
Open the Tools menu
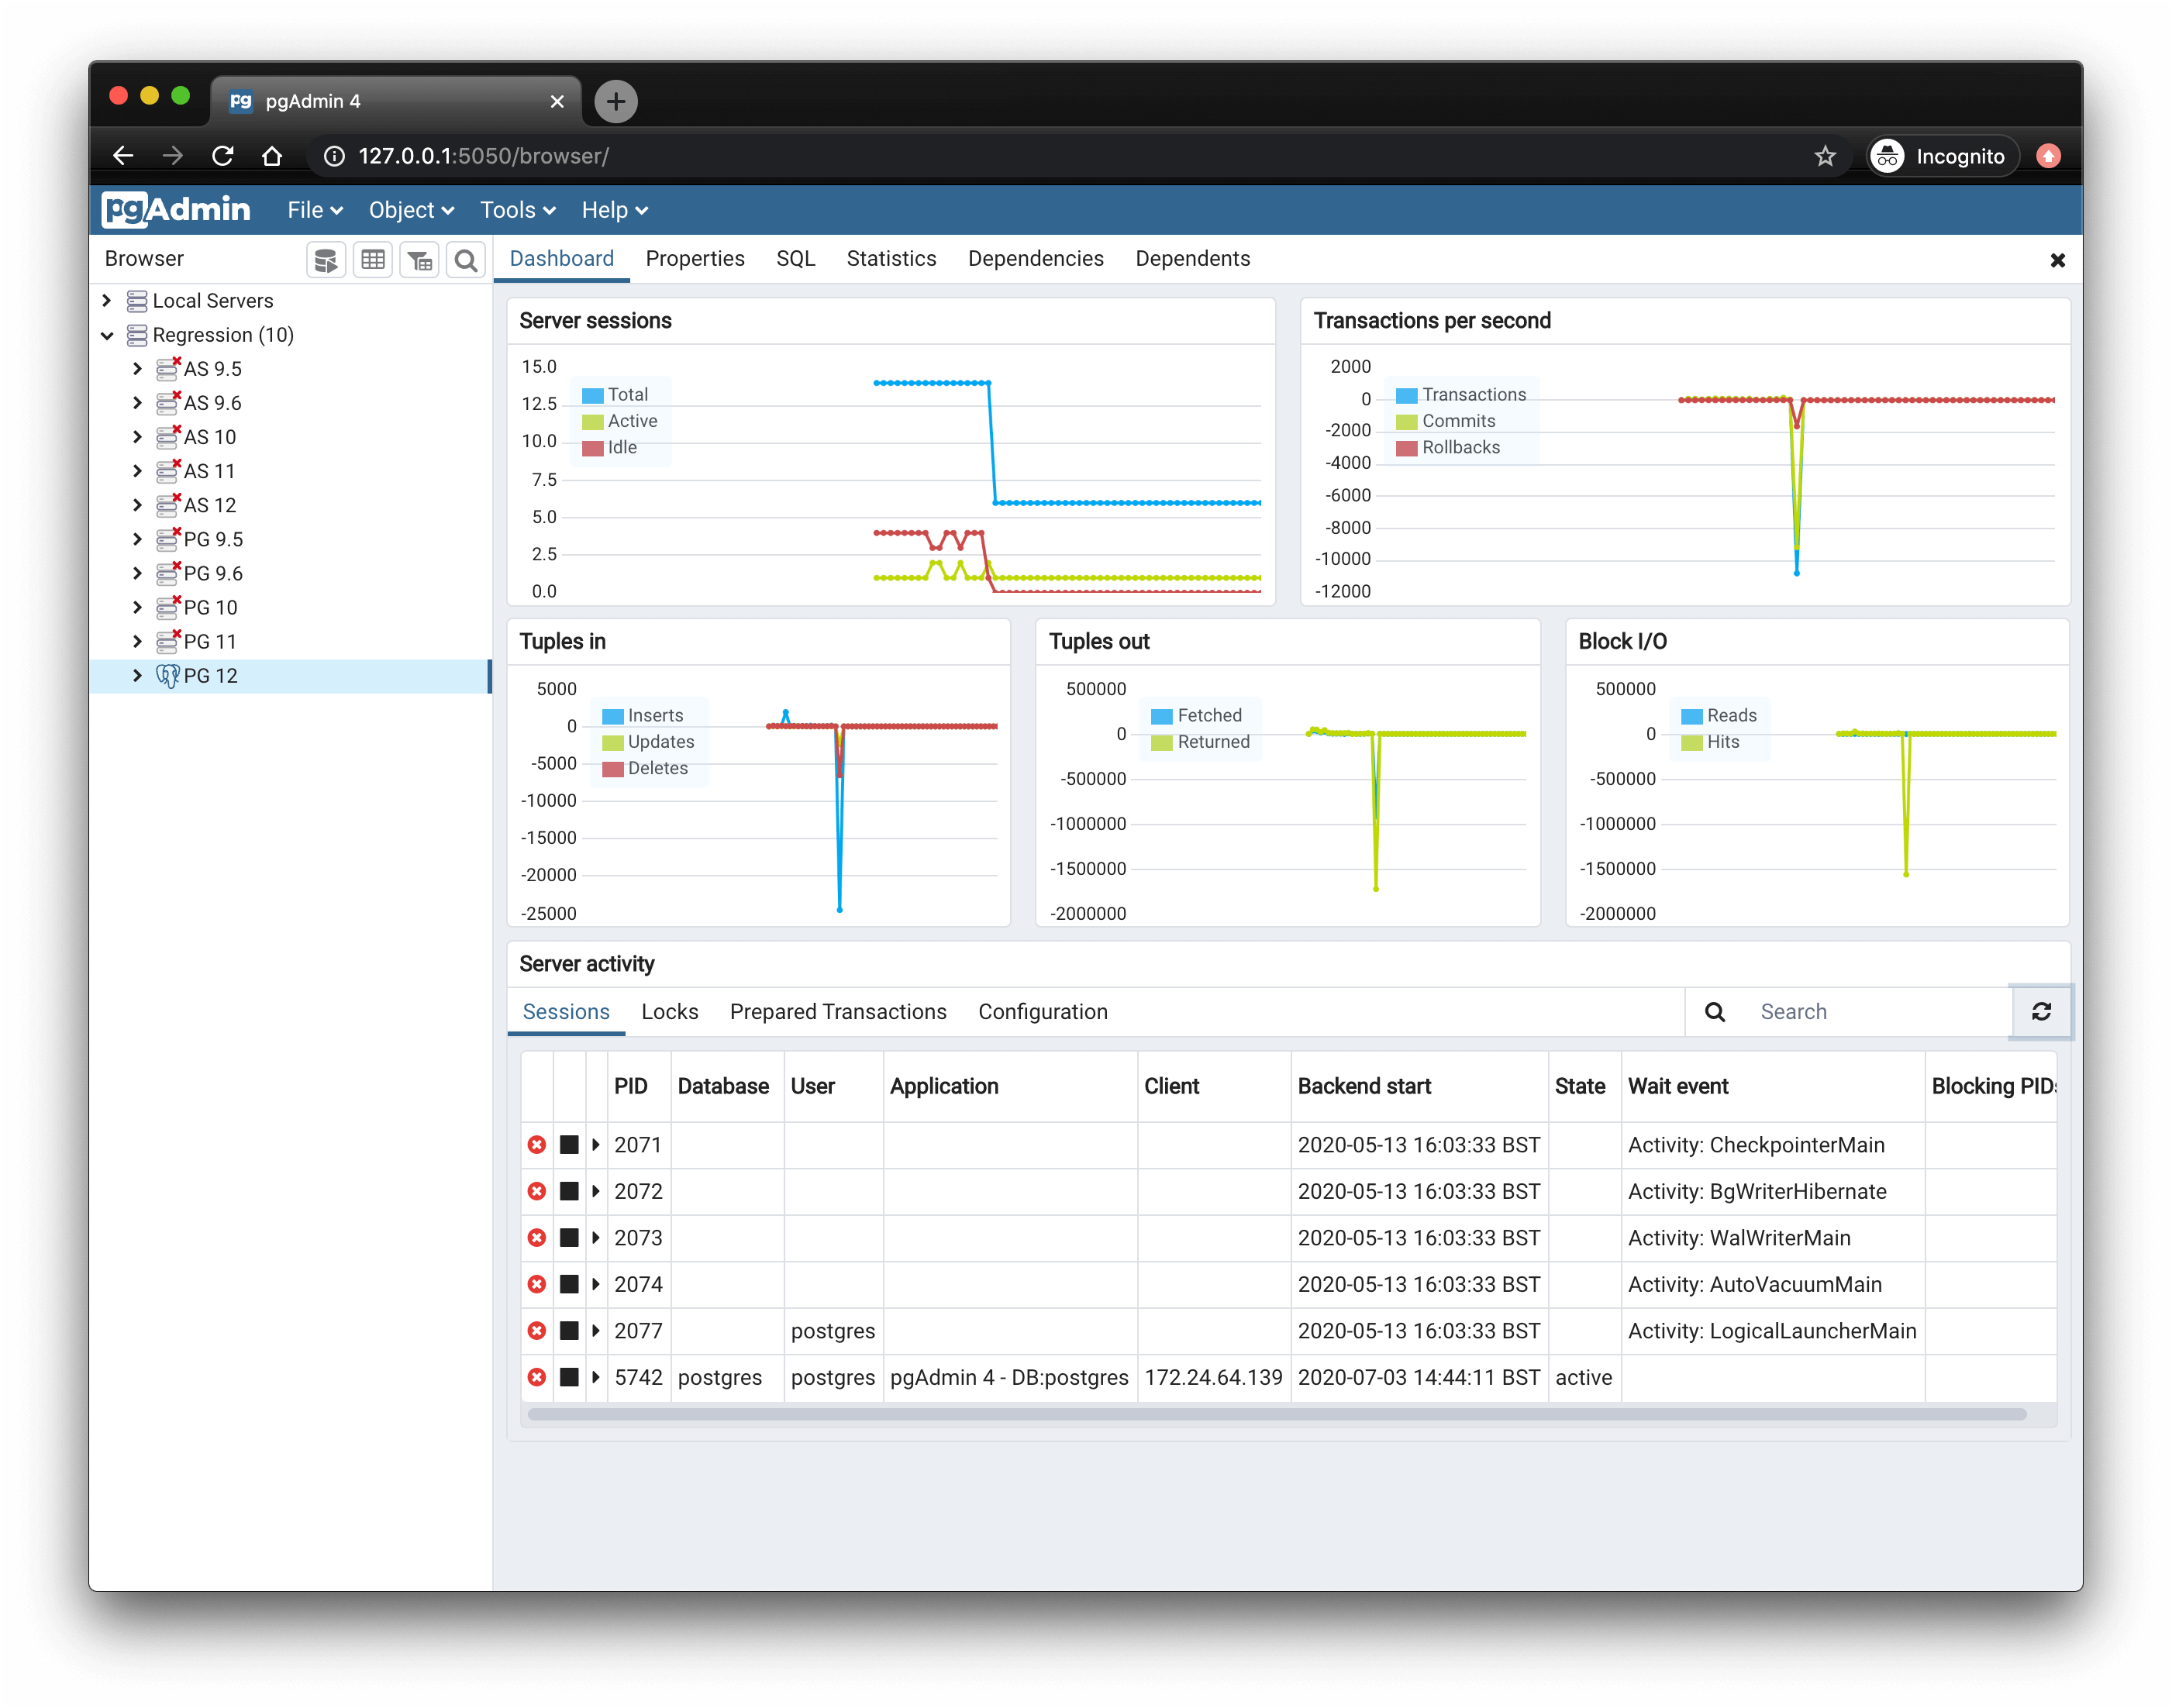click(518, 210)
